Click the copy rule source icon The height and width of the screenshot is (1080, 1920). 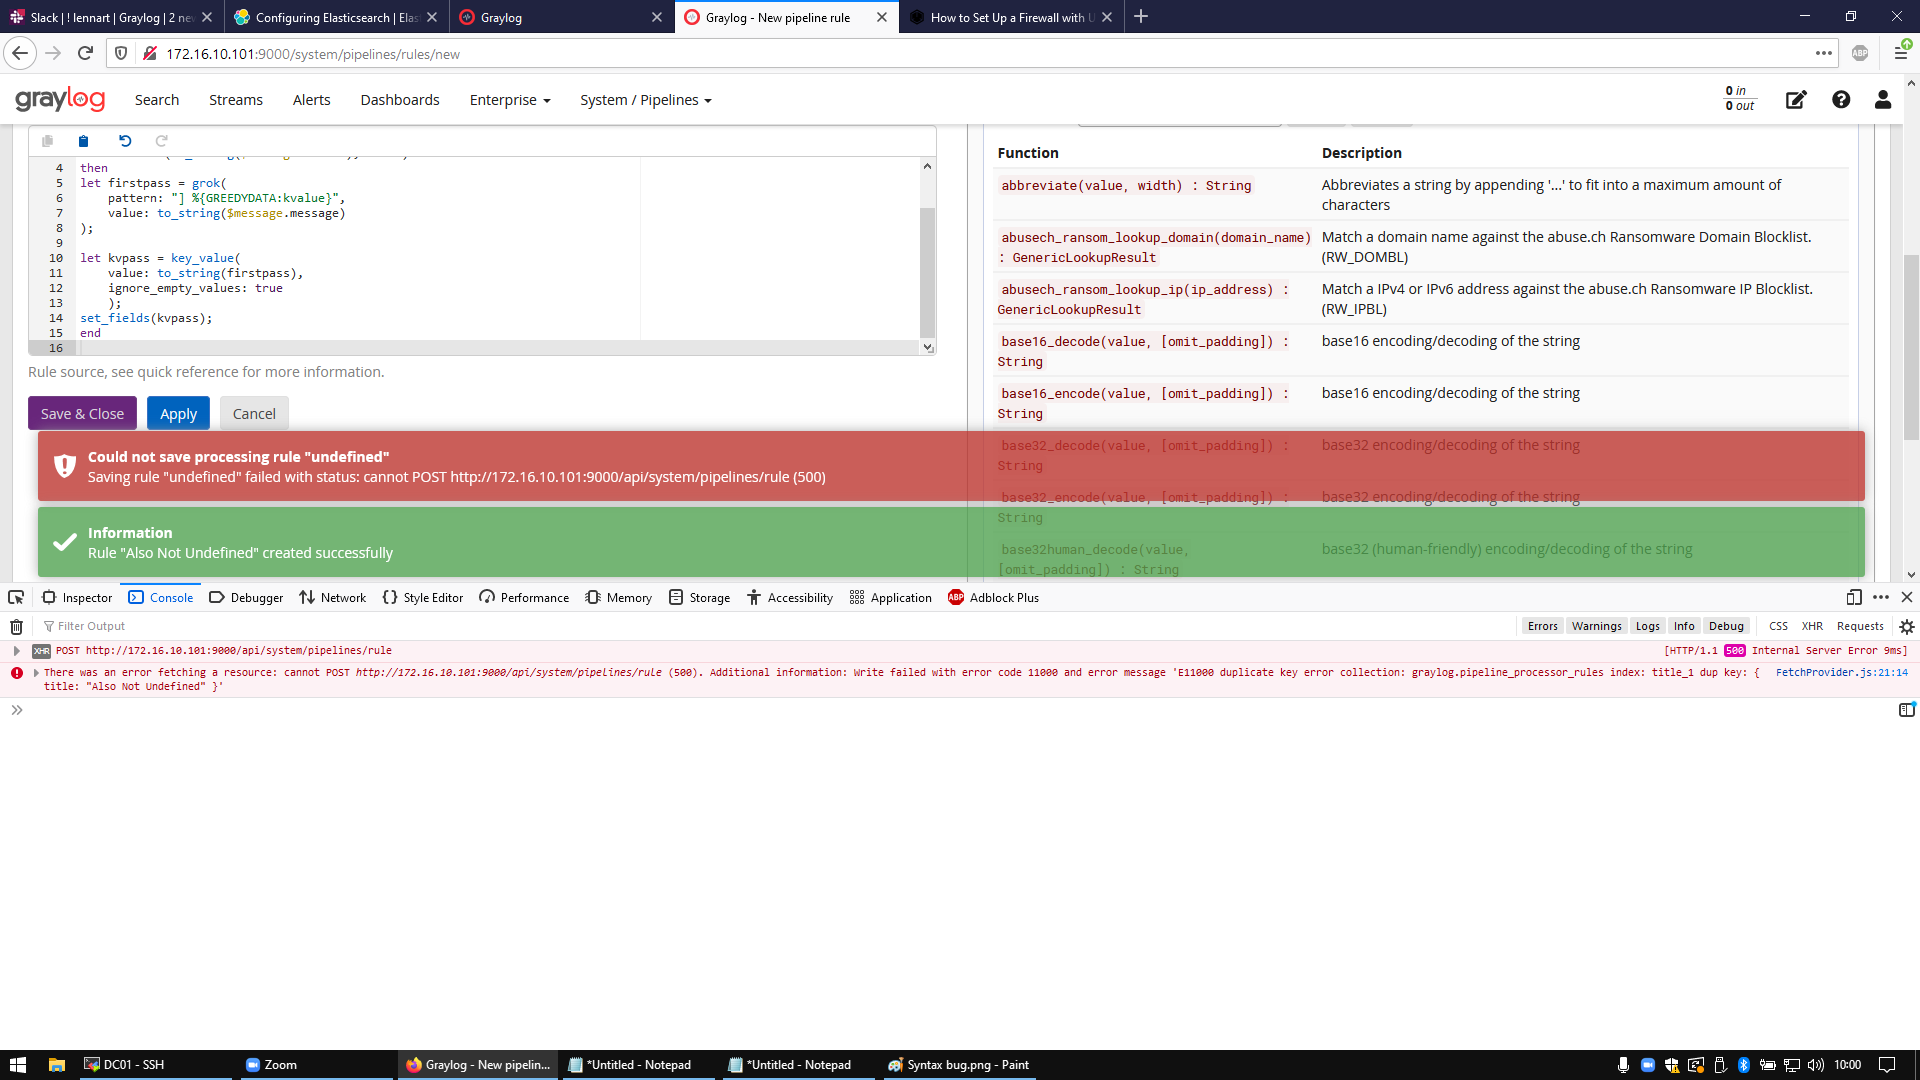(x=47, y=141)
